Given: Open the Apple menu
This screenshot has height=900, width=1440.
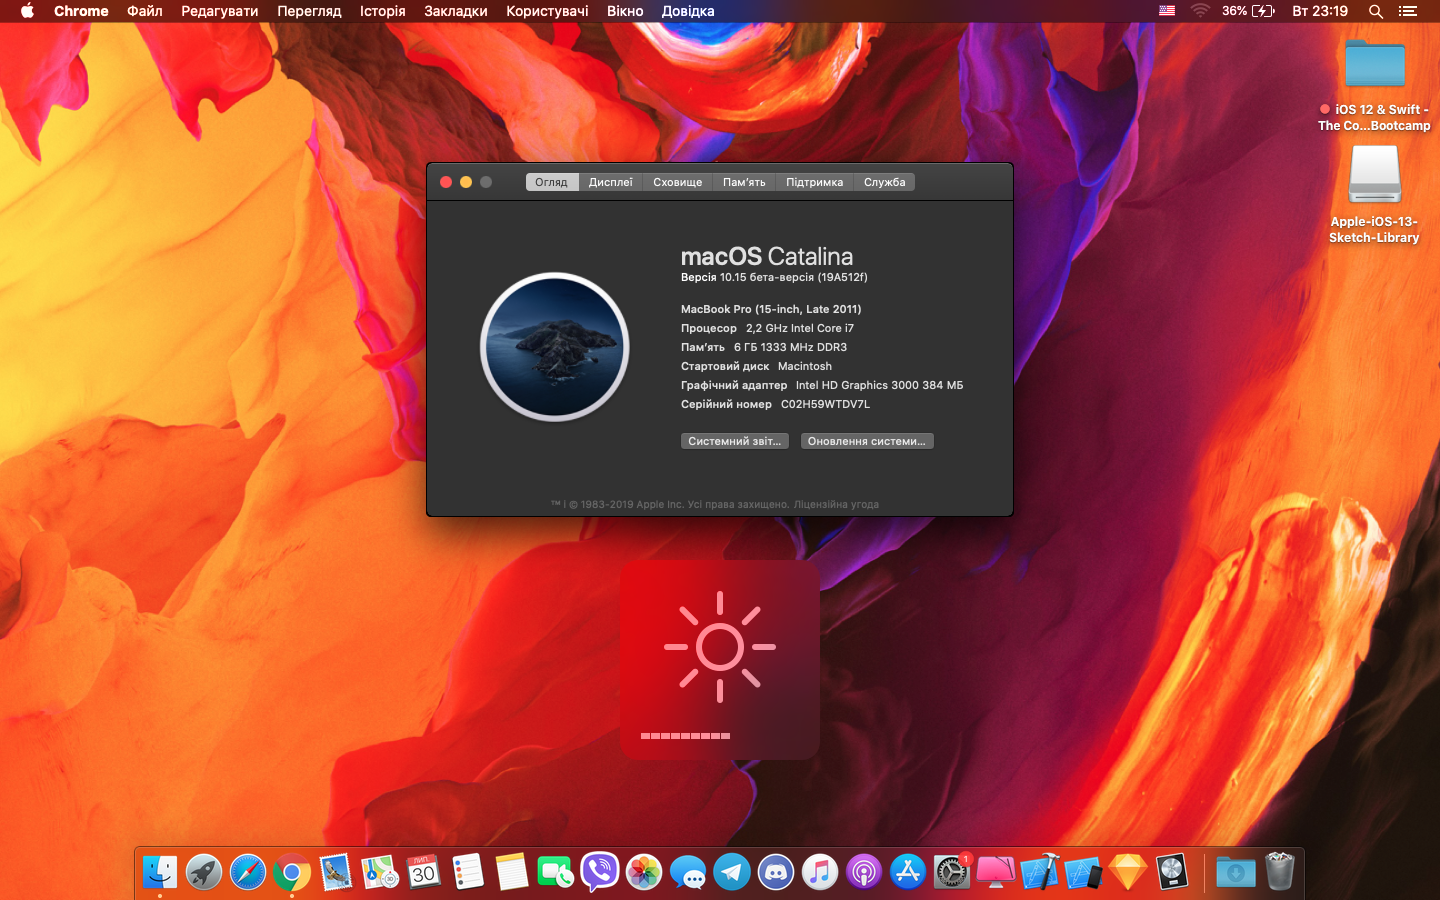Looking at the screenshot, I should tap(27, 11).
